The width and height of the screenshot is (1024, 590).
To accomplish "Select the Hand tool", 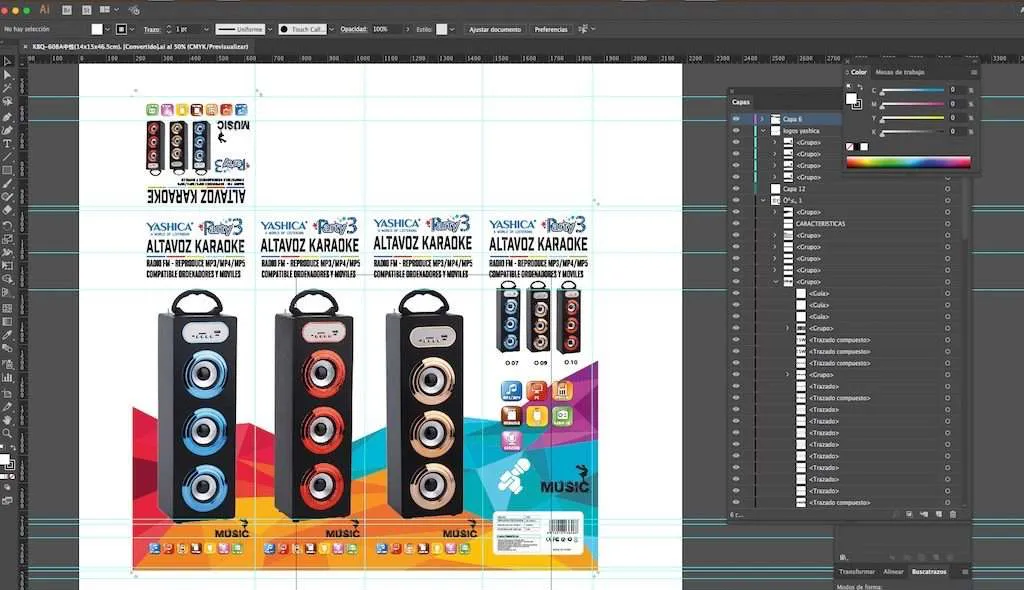I will [7, 420].
